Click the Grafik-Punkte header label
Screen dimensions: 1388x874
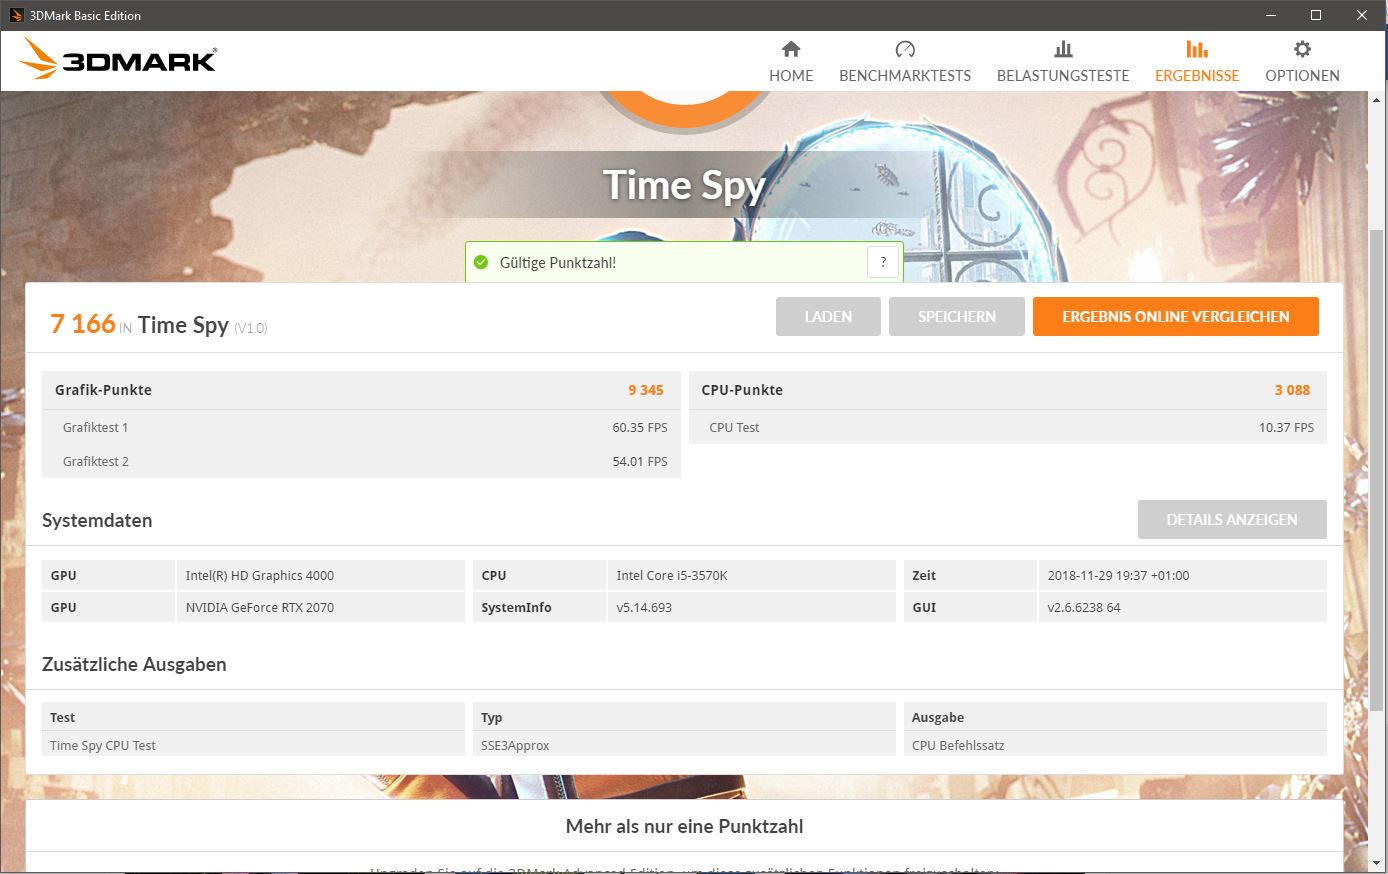click(x=103, y=390)
